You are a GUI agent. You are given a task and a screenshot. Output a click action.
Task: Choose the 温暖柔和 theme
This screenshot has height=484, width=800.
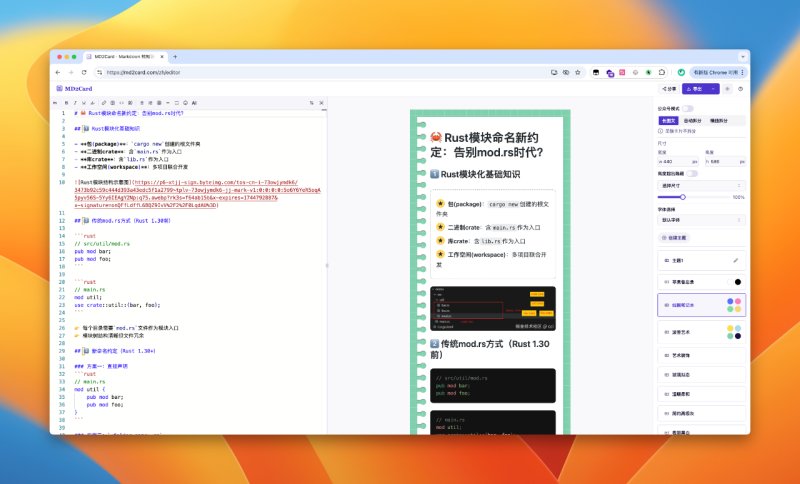pos(701,394)
